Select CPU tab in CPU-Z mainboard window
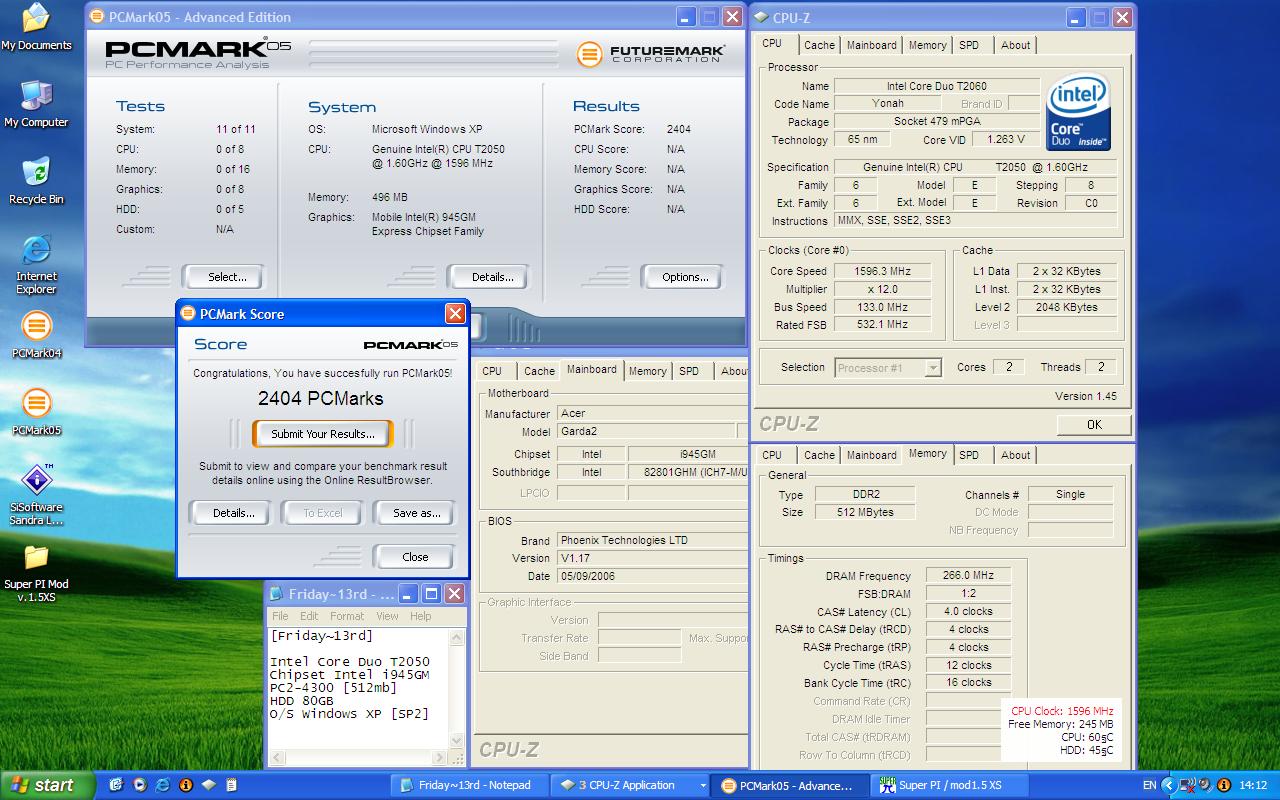The height and width of the screenshot is (800, 1280). 492,371
